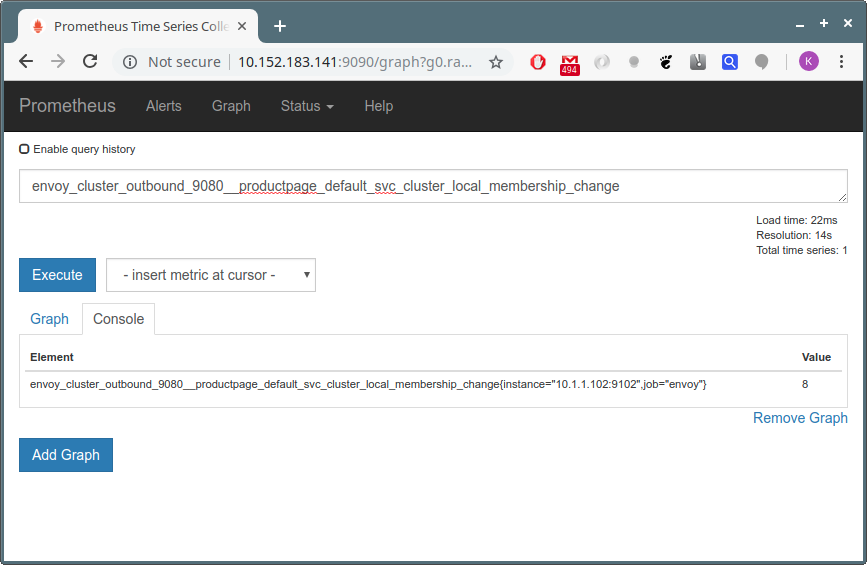Screen dimensions: 867x565
Task: Click the grey speech bubble extension
Action: [x=761, y=62]
